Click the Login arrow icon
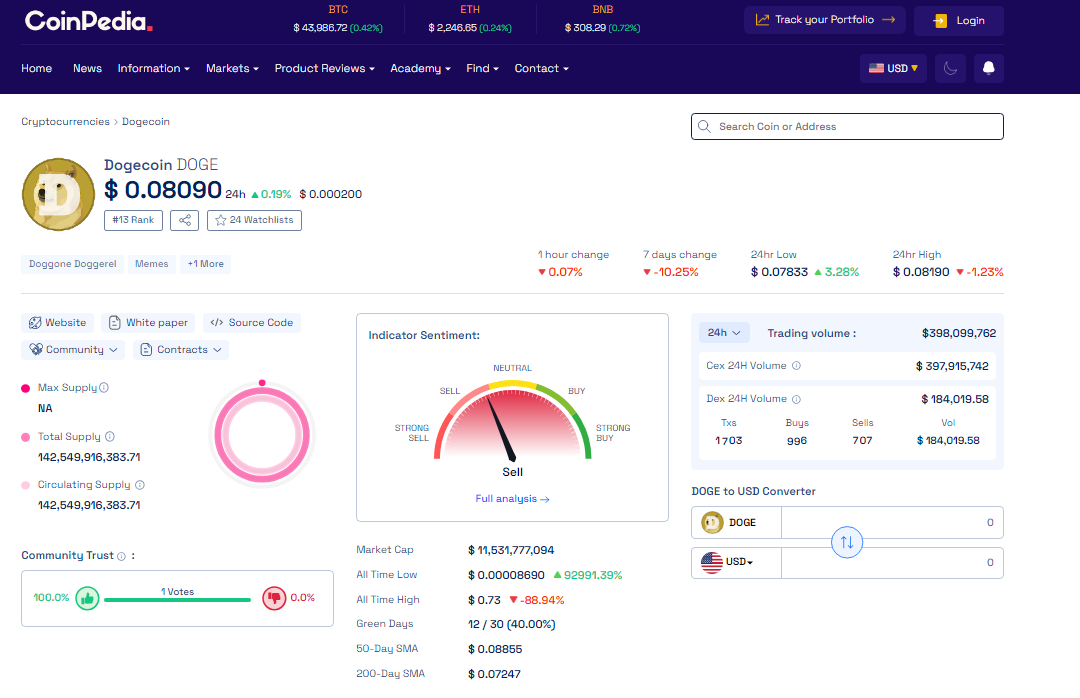Screen dimensions: 1080x698 pyautogui.click(x=940, y=21)
